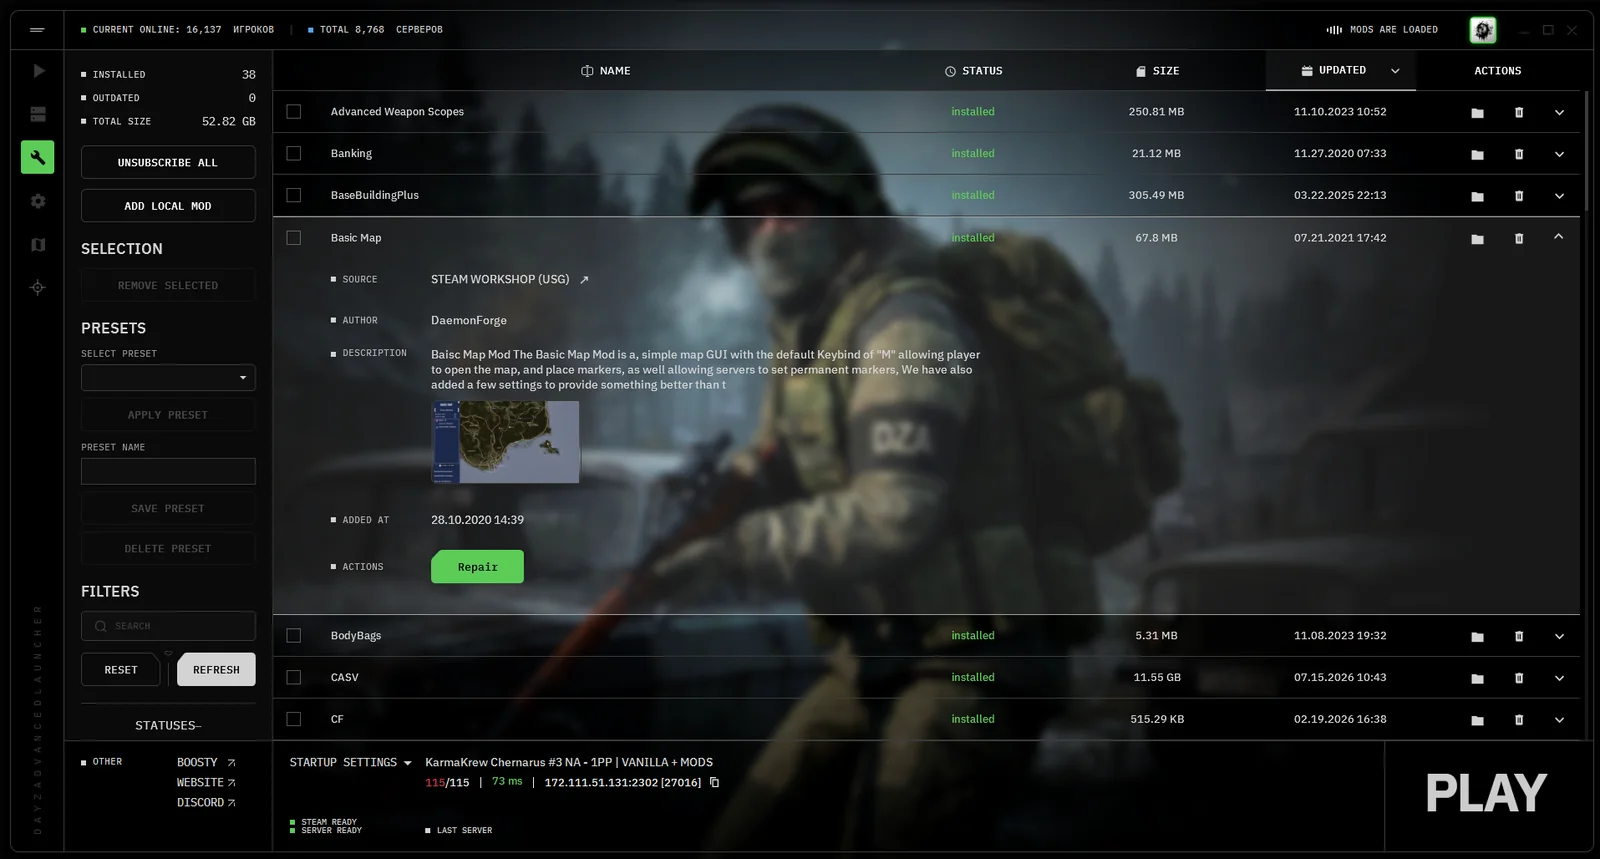Expand BaseBuildingPlus details

click(x=1559, y=197)
